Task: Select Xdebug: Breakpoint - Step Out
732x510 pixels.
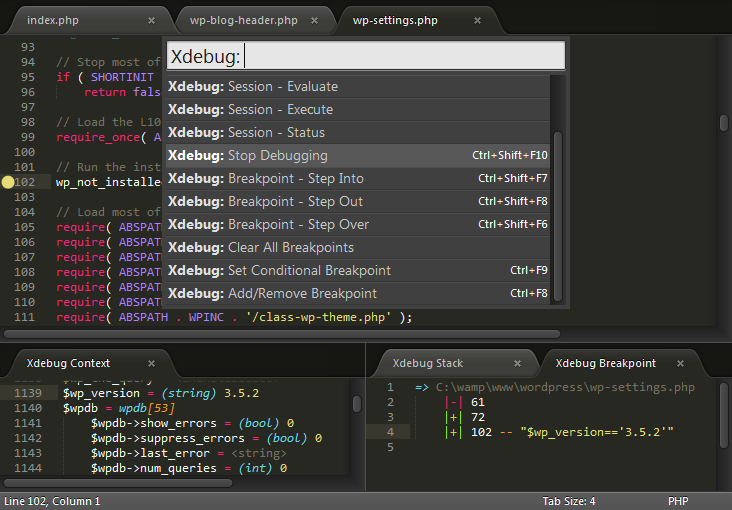Action: coord(358,201)
